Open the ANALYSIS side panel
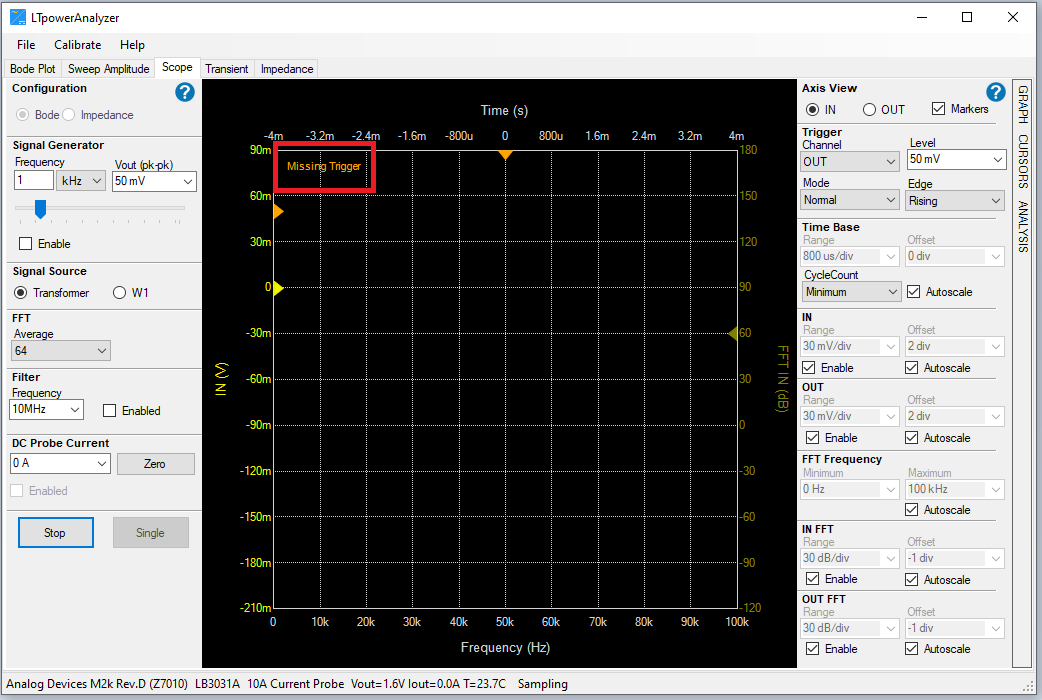 tap(1023, 227)
